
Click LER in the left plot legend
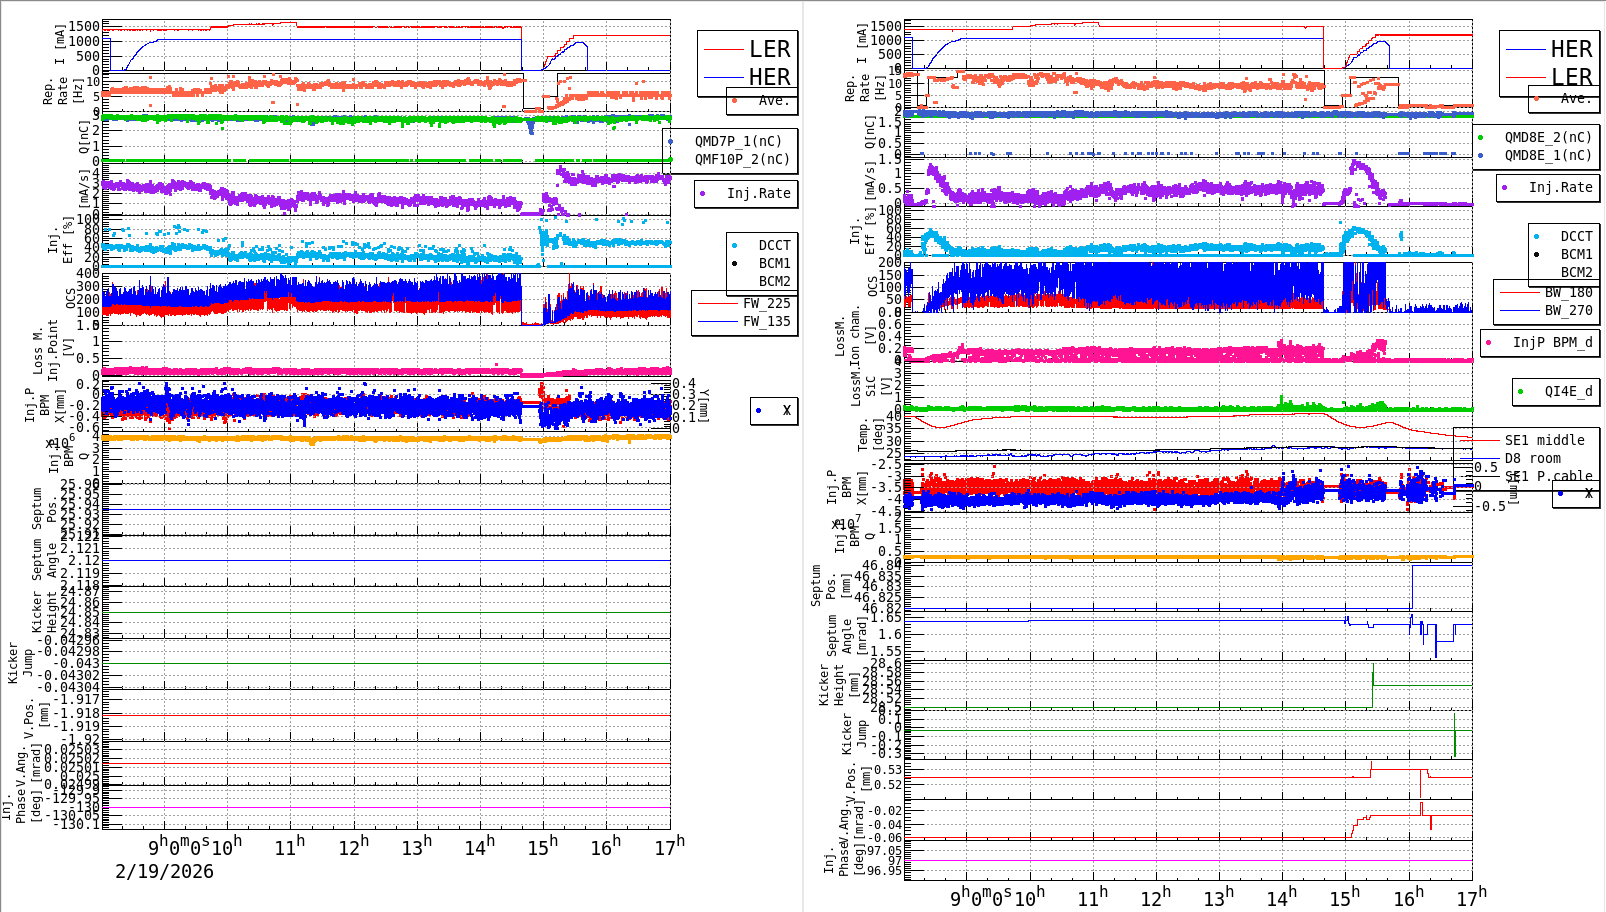770,49
